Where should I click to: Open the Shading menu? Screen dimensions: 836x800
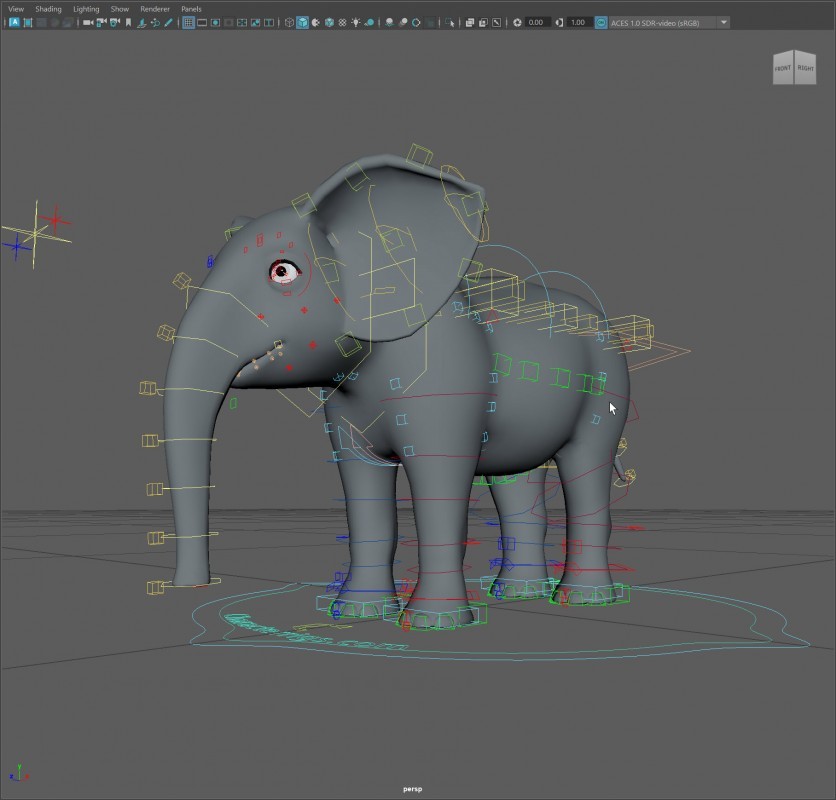[48, 9]
